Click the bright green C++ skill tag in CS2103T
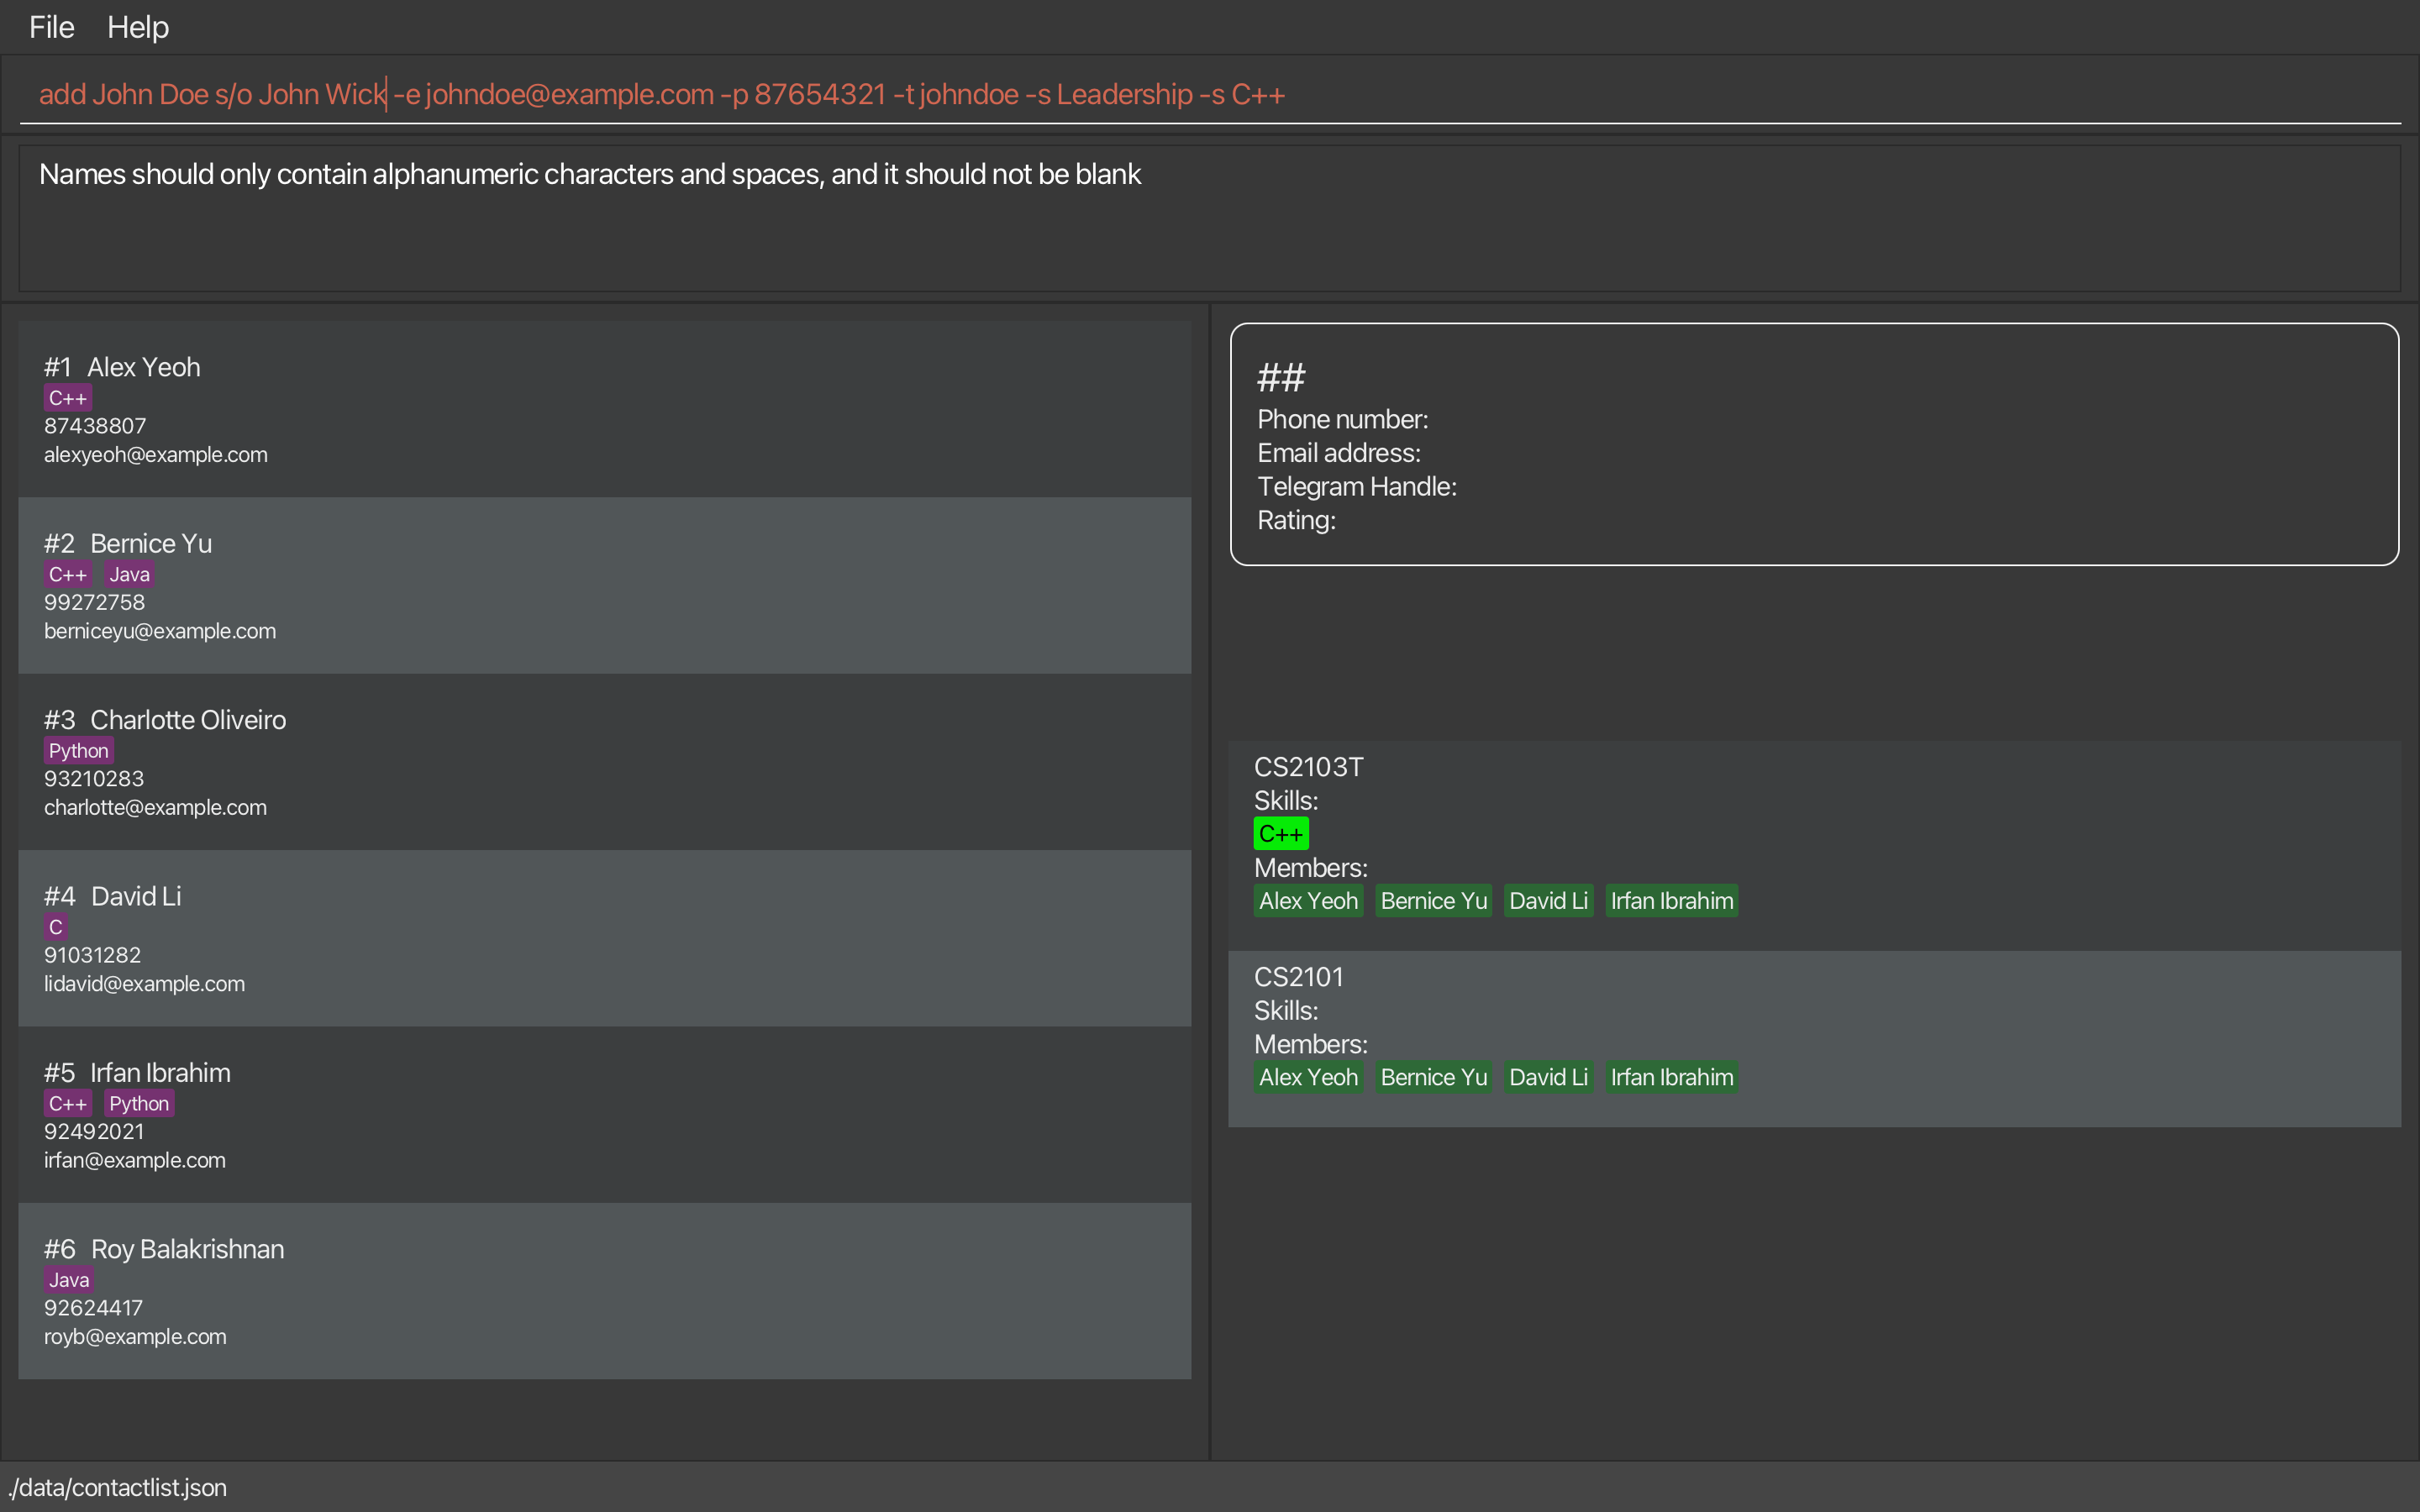 (1280, 834)
